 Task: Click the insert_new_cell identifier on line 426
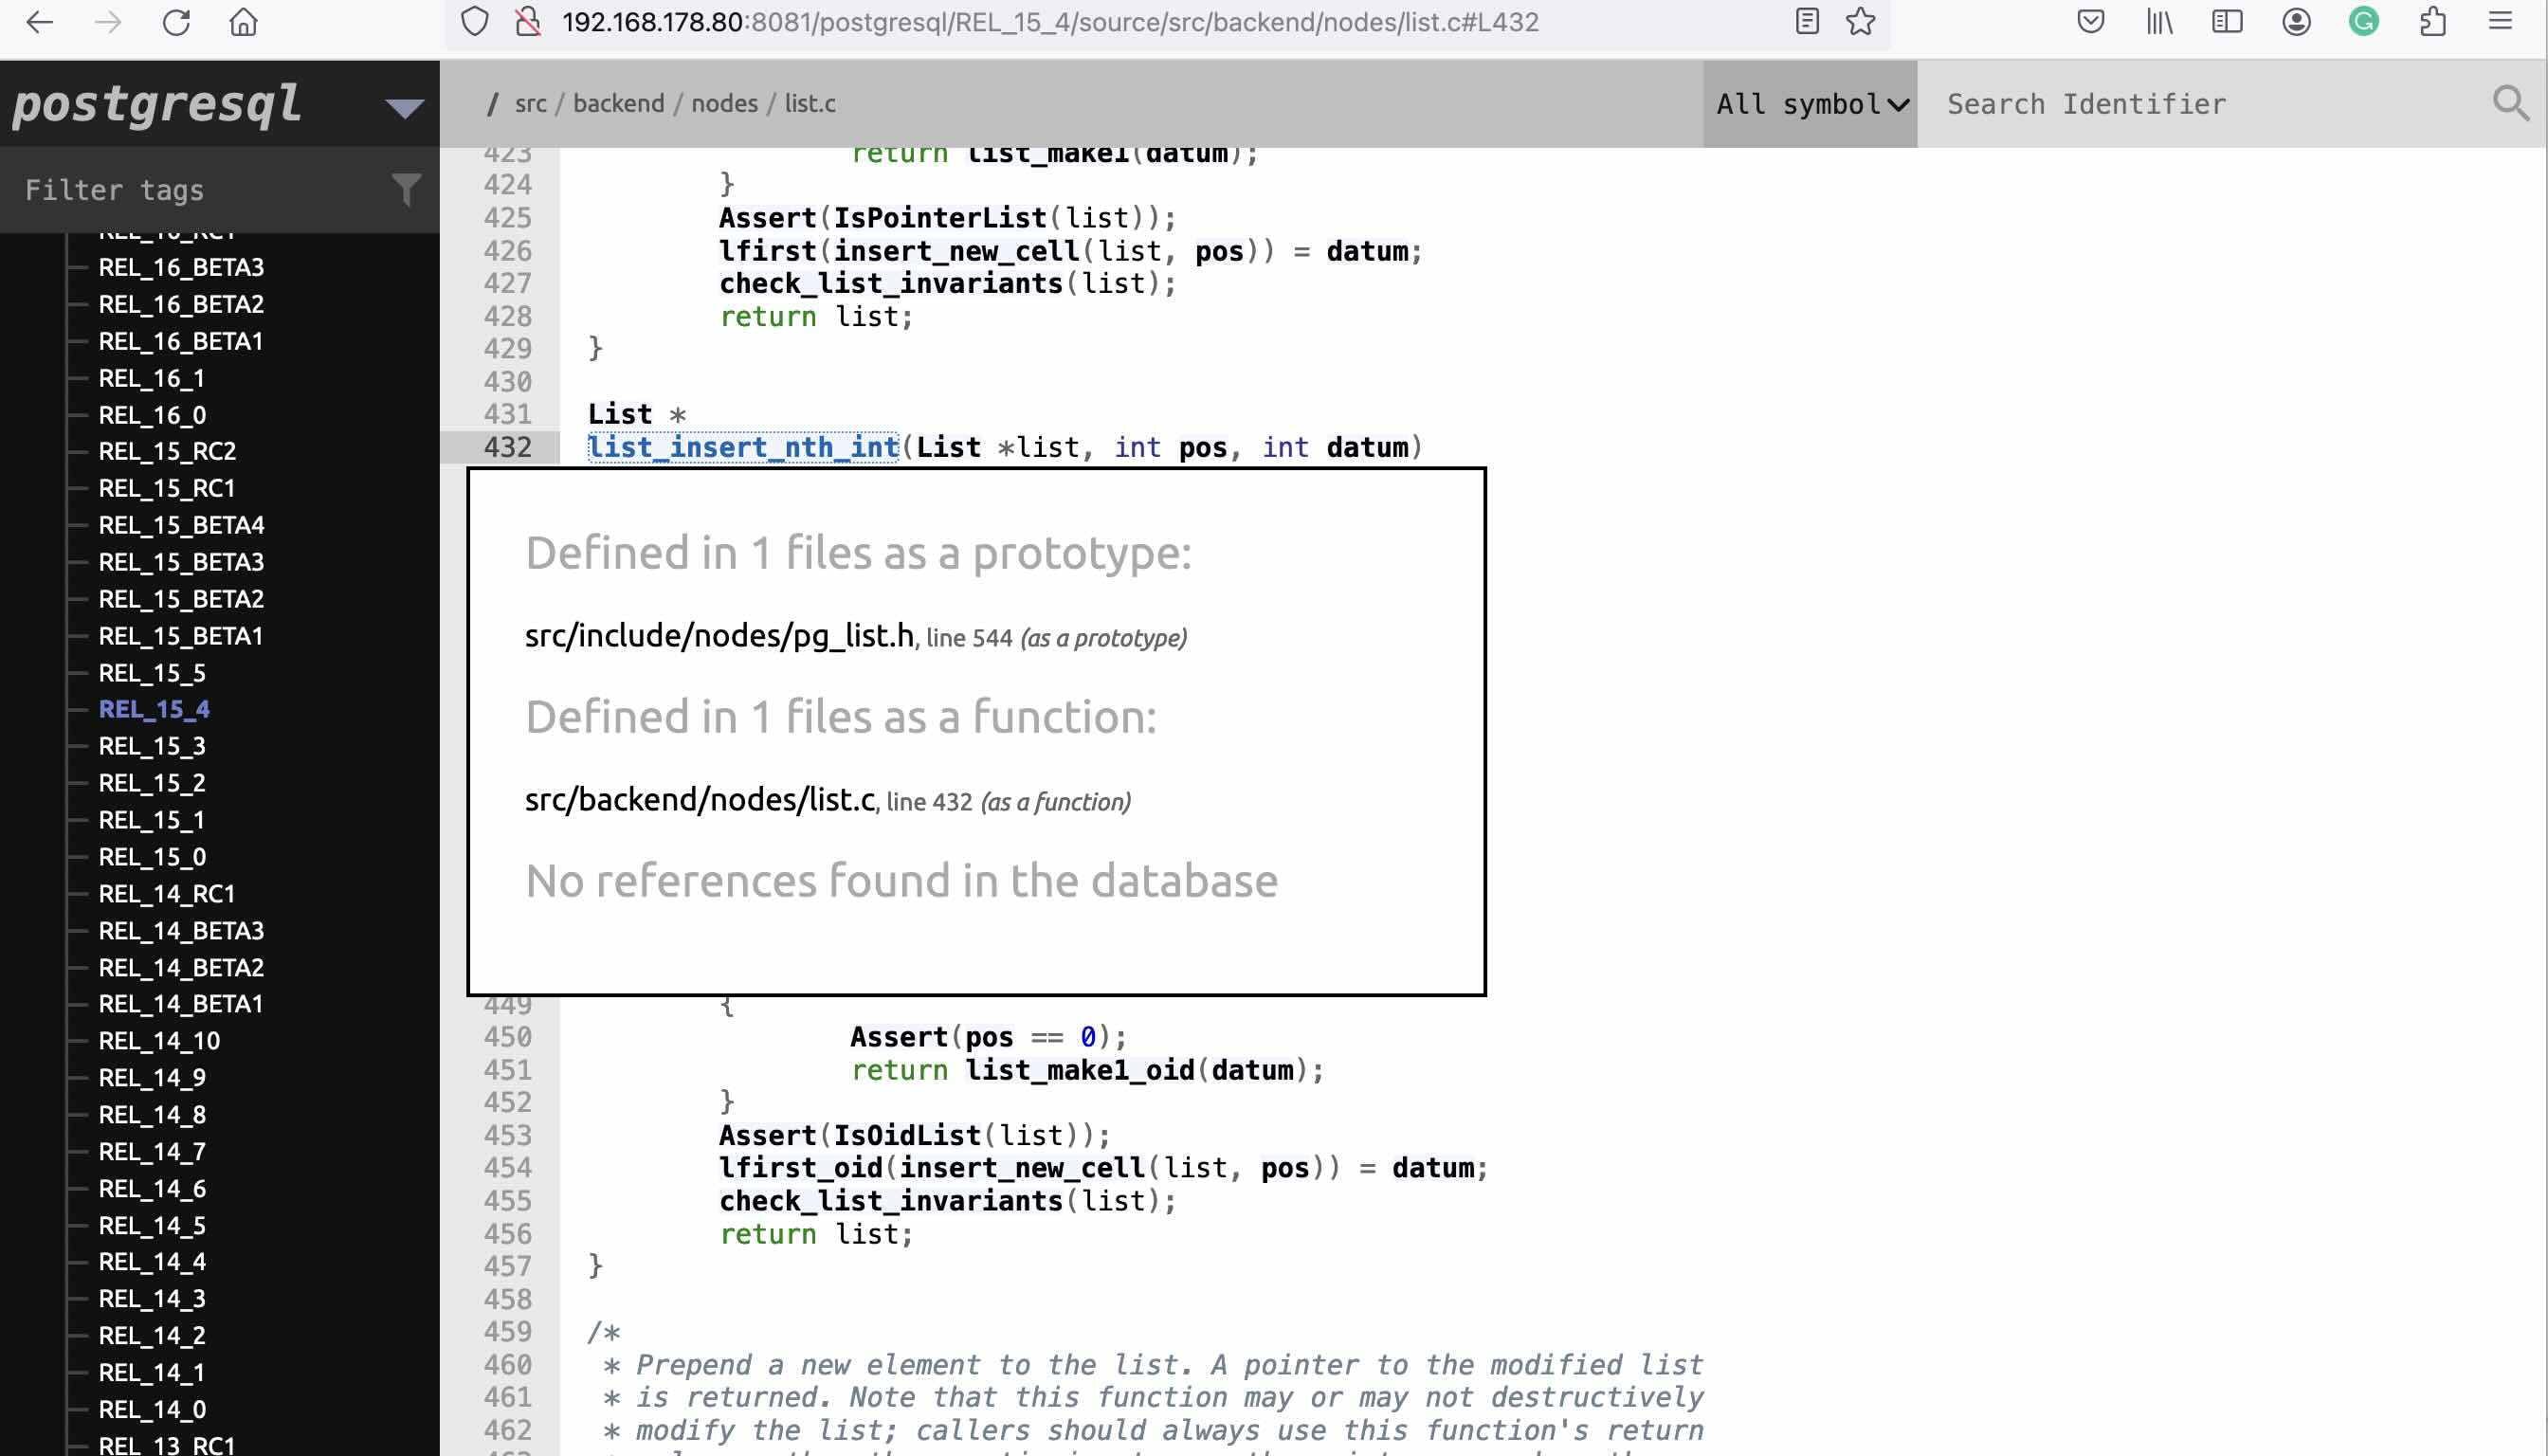click(x=957, y=251)
